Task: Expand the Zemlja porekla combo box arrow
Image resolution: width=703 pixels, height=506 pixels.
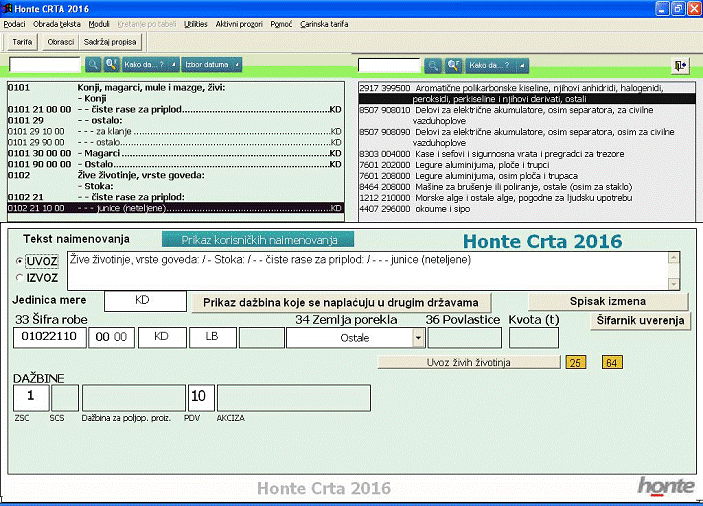Action: pos(418,337)
